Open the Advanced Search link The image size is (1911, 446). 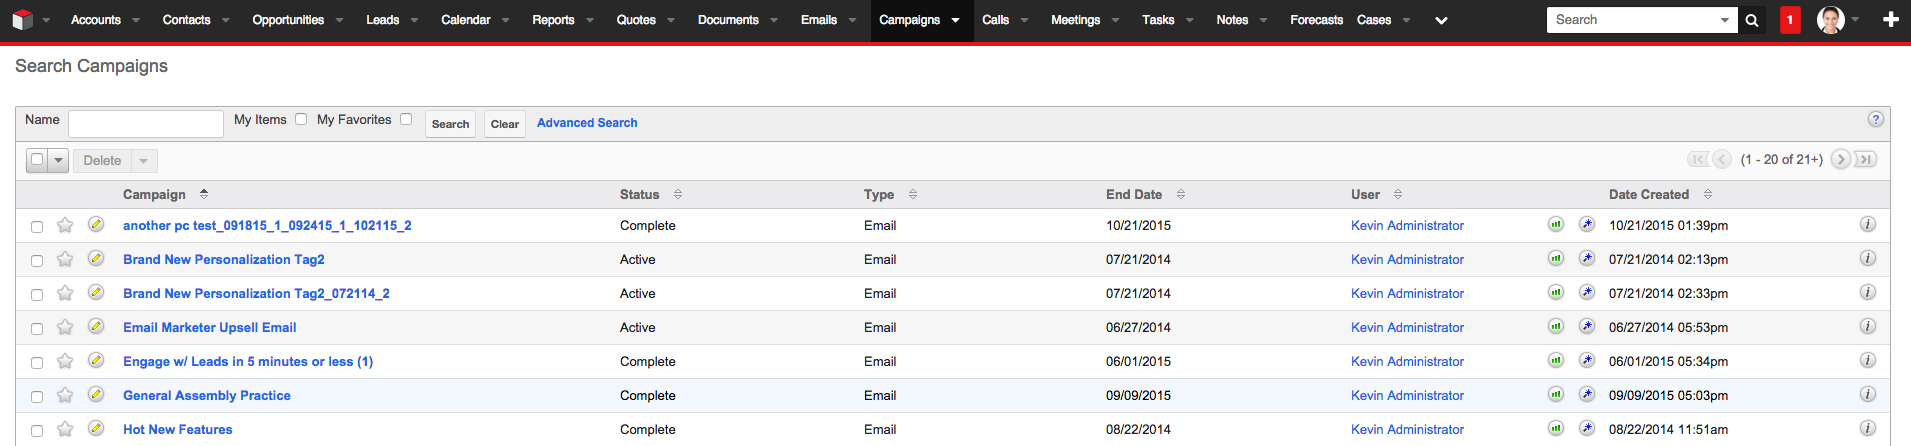(587, 123)
